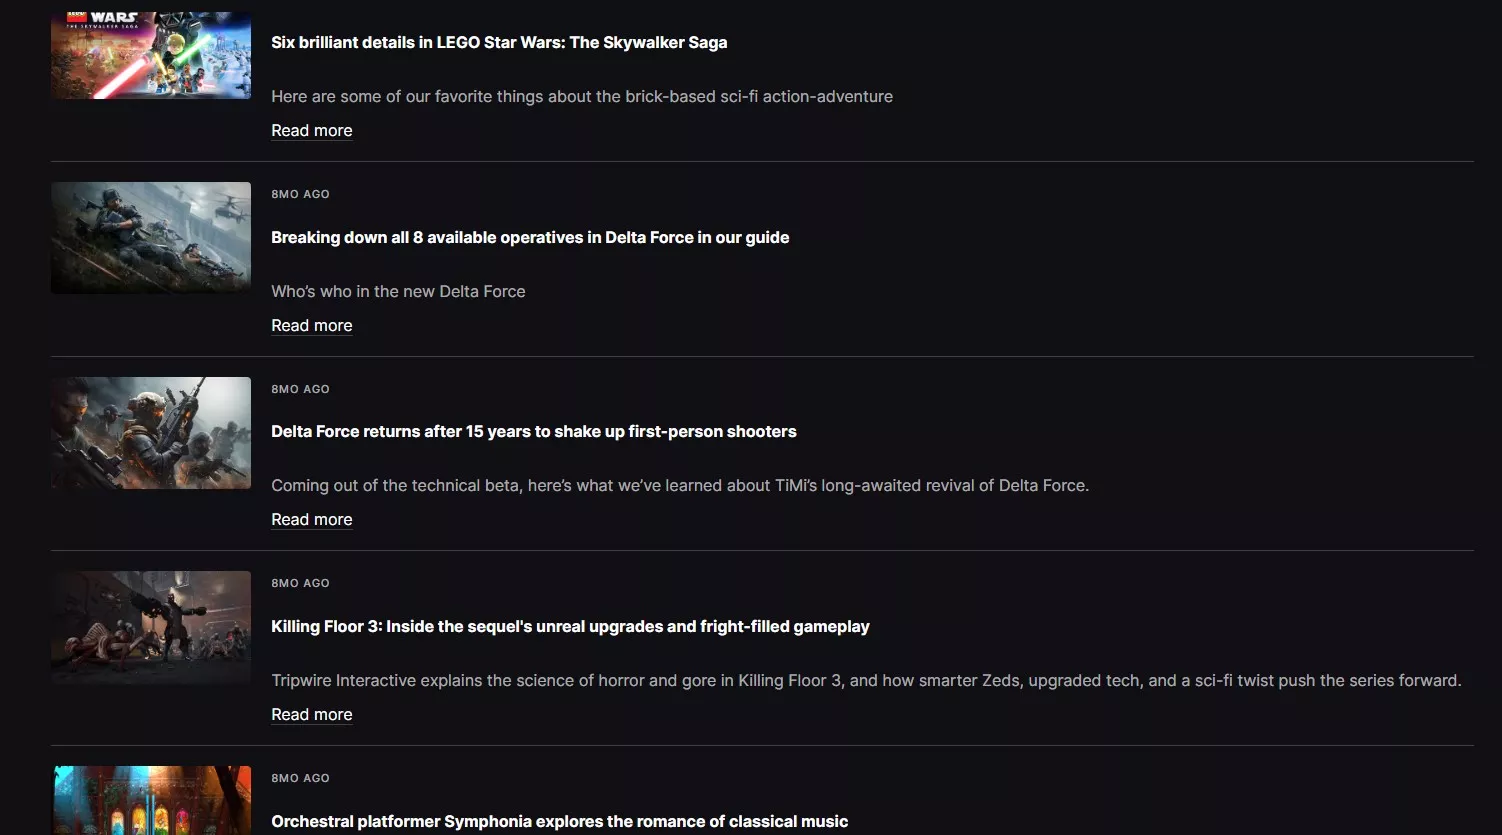Image resolution: width=1502 pixels, height=835 pixels.
Task: Click the '8MO AGO' timestamp above Killing Floor 3
Action: pyautogui.click(x=300, y=583)
